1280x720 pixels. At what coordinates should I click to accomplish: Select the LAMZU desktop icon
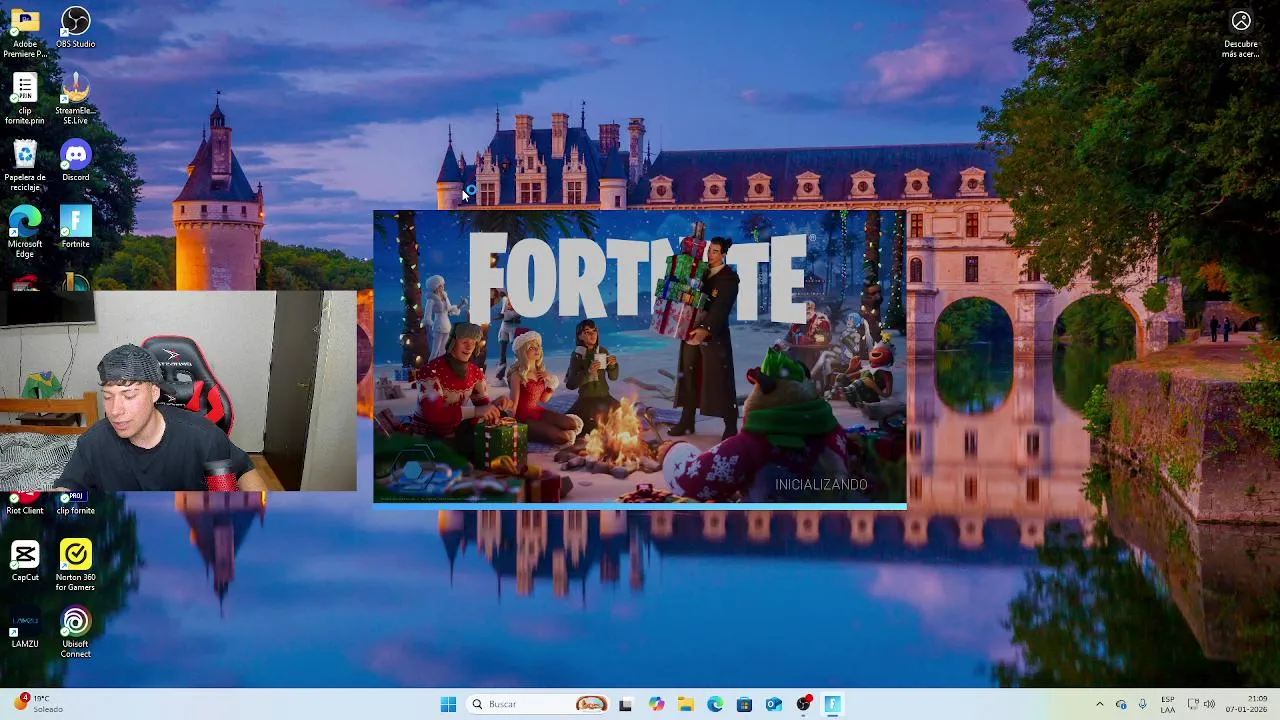tap(25, 628)
